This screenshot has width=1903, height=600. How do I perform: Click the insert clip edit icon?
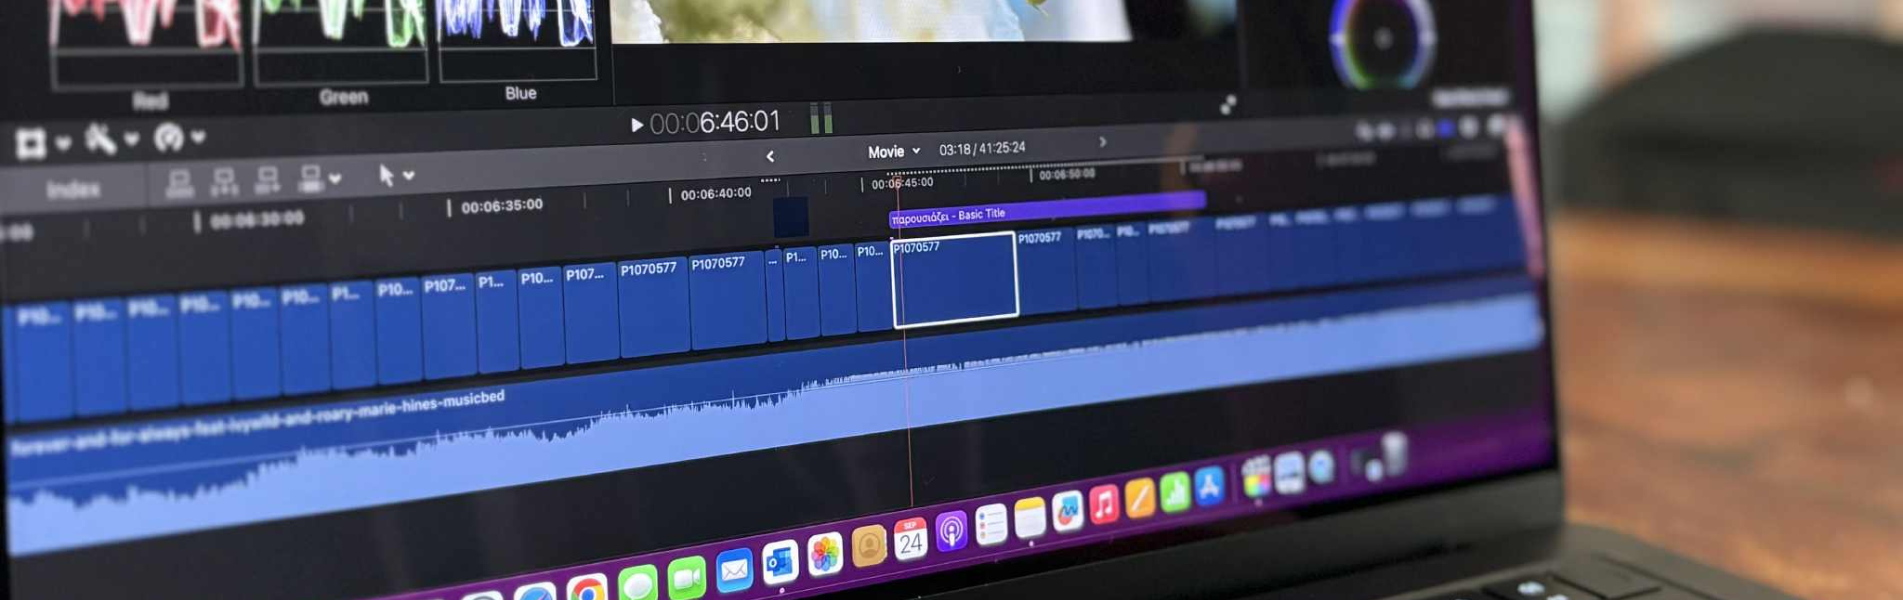click(224, 182)
